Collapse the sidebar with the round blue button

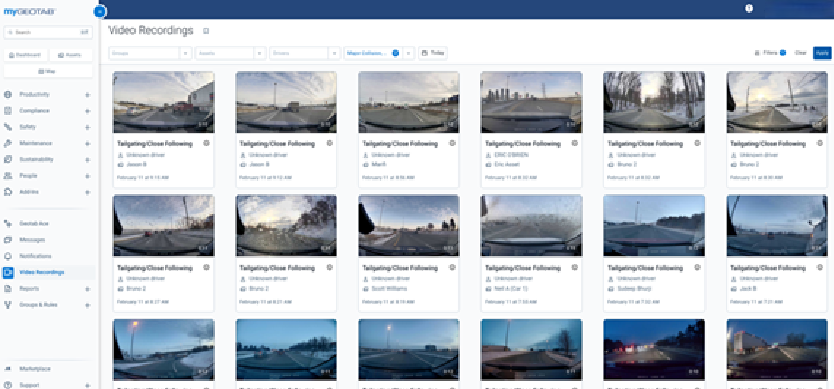(x=99, y=11)
